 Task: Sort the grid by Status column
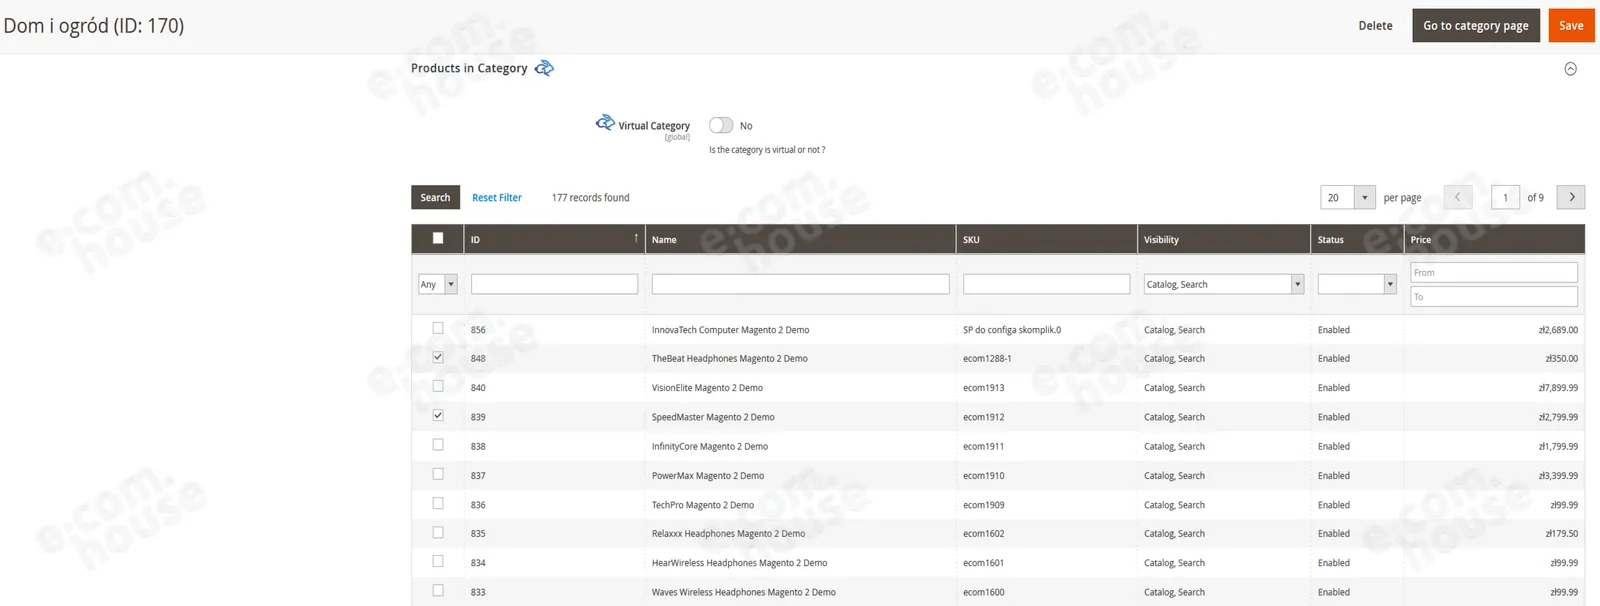(1357, 239)
